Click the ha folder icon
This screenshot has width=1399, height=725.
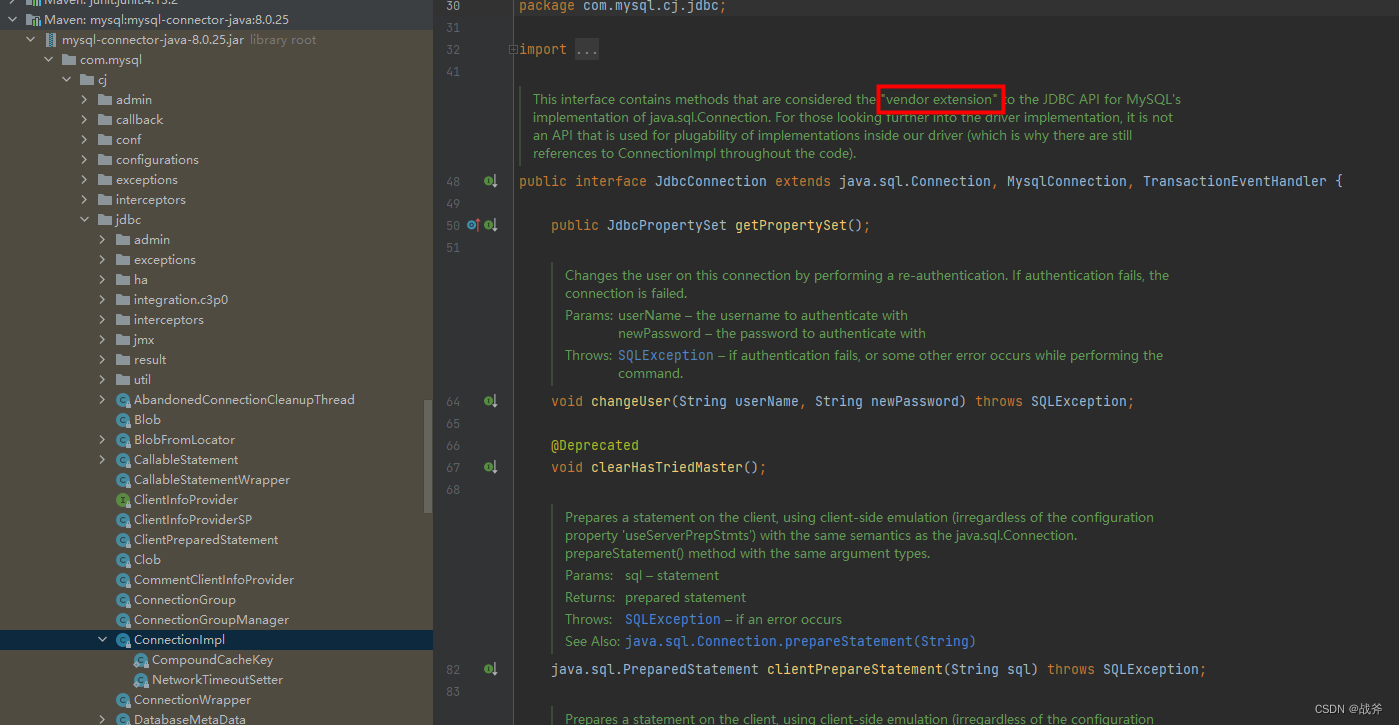[x=124, y=280]
